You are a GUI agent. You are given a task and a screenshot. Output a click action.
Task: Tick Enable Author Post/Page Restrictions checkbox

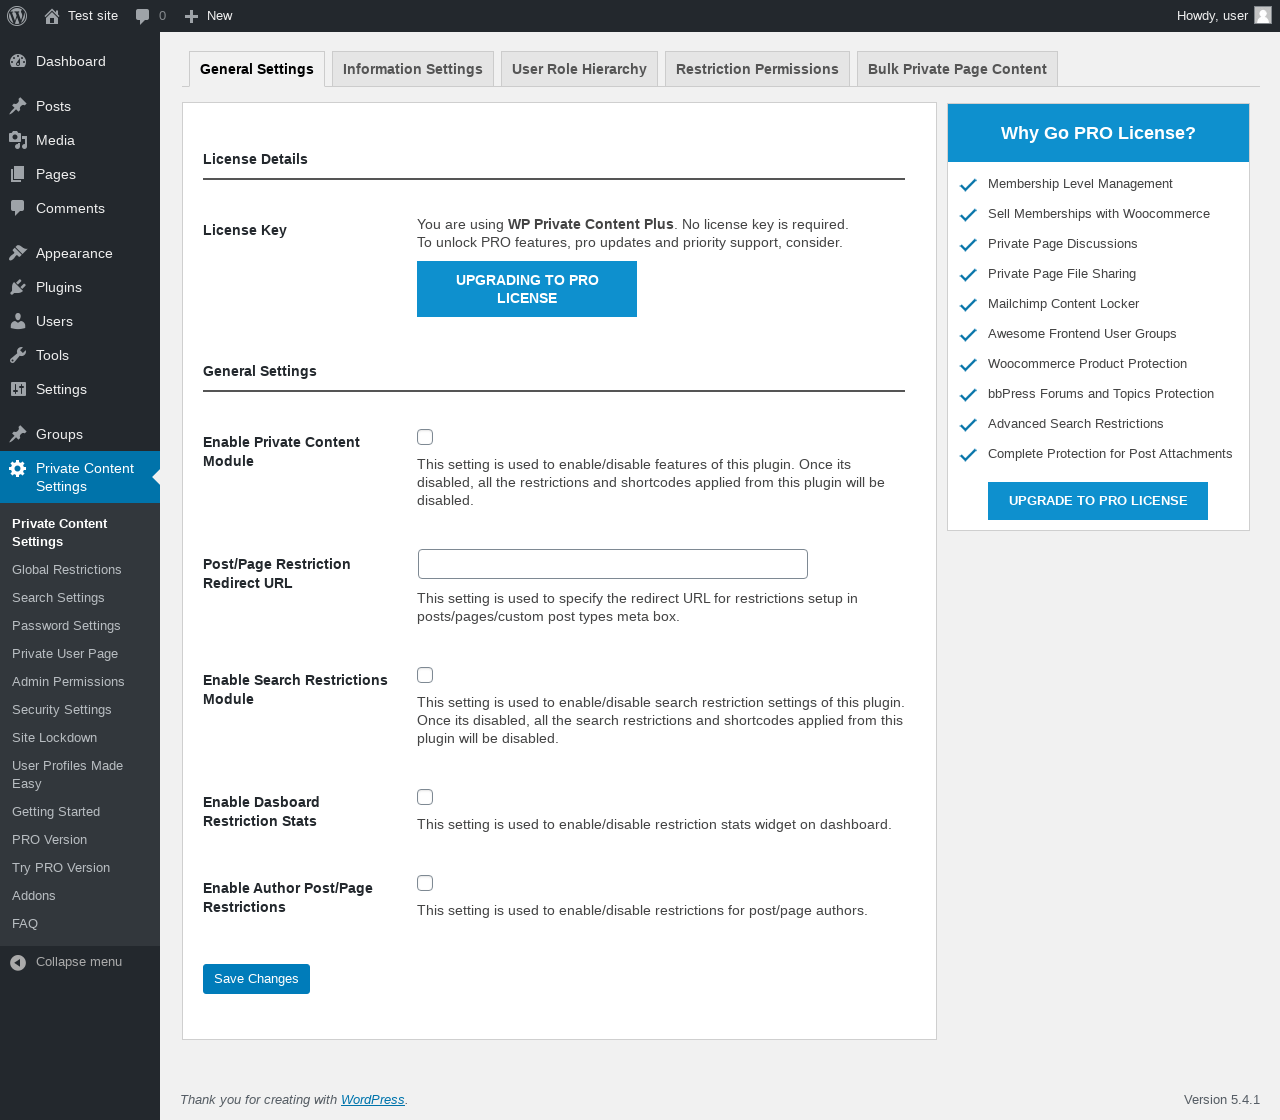pos(425,883)
